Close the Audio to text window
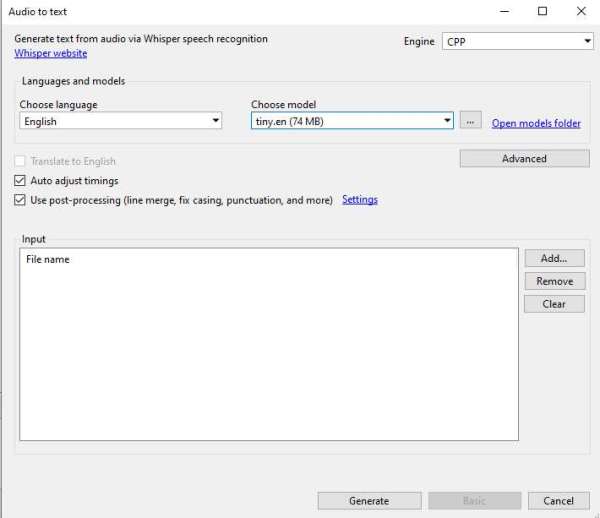The height and width of the screenshot is (518, 600). 581,12
